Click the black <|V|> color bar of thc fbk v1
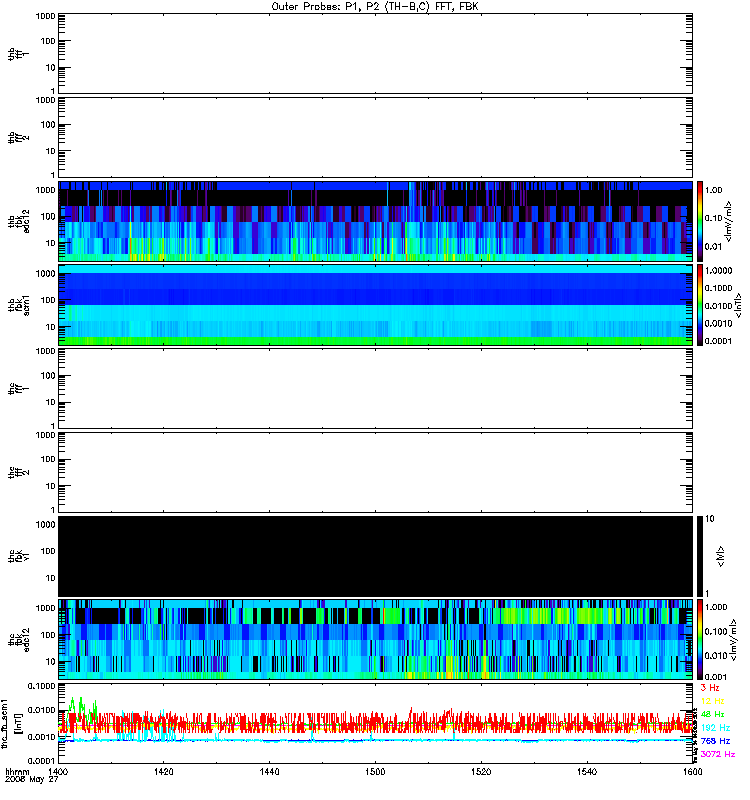 coord(700,556)
